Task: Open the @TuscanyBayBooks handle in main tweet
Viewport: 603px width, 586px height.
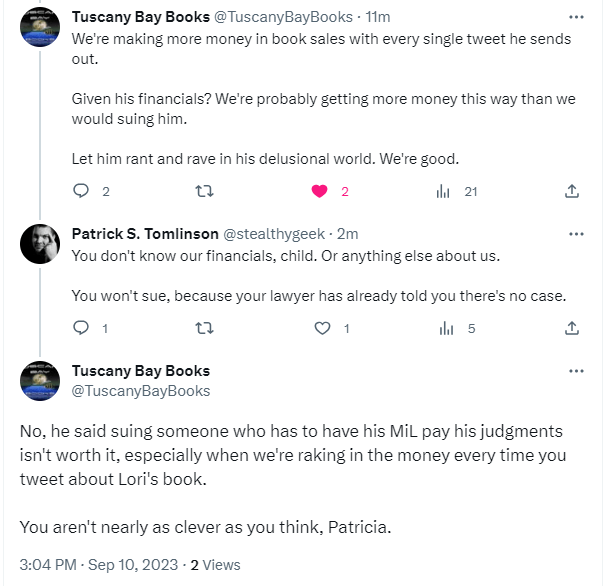Action: tap(141, 391)
